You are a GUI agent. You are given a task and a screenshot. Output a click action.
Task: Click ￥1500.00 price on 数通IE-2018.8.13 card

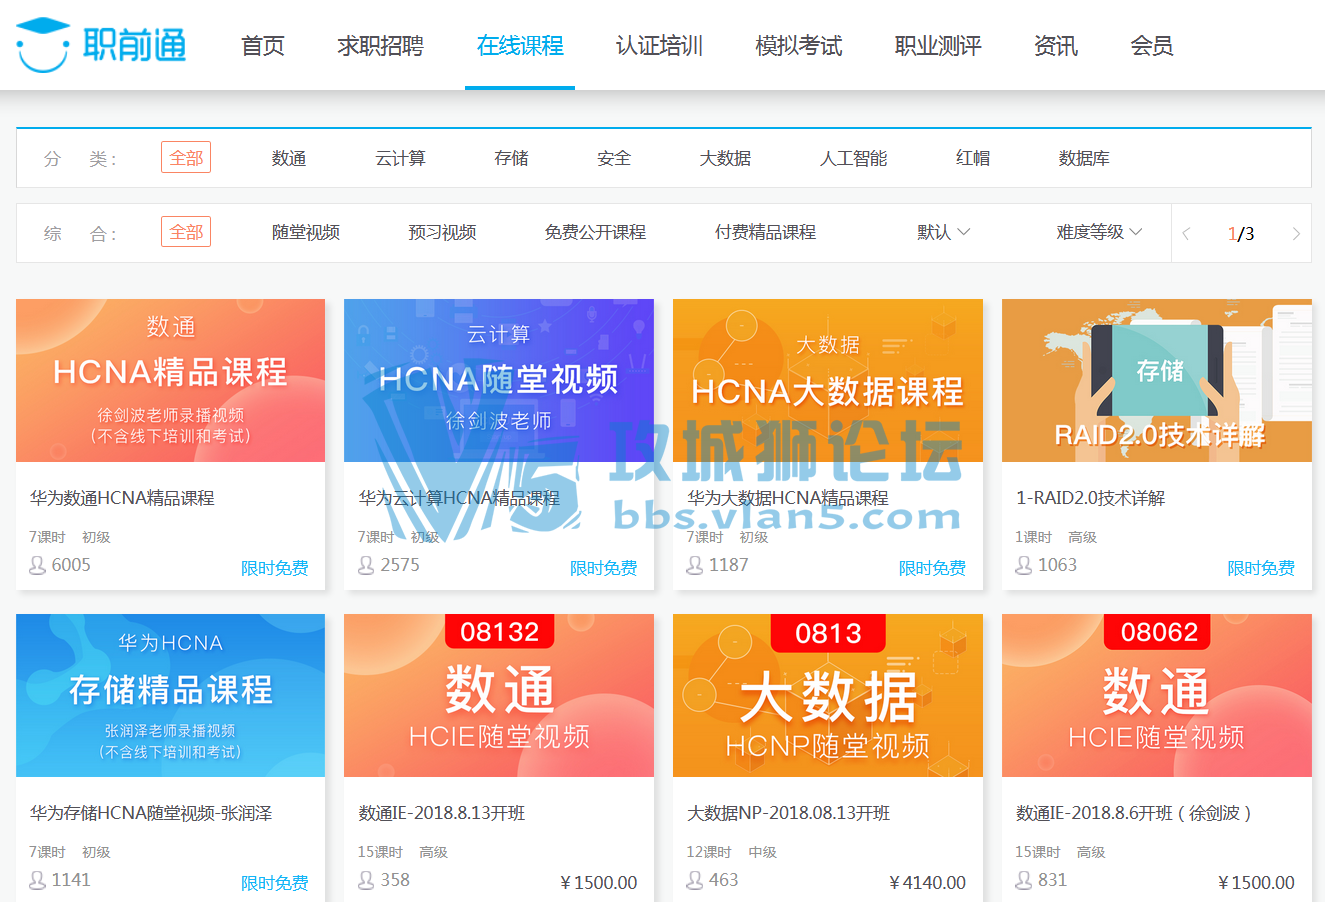click(x=598, y=883)
